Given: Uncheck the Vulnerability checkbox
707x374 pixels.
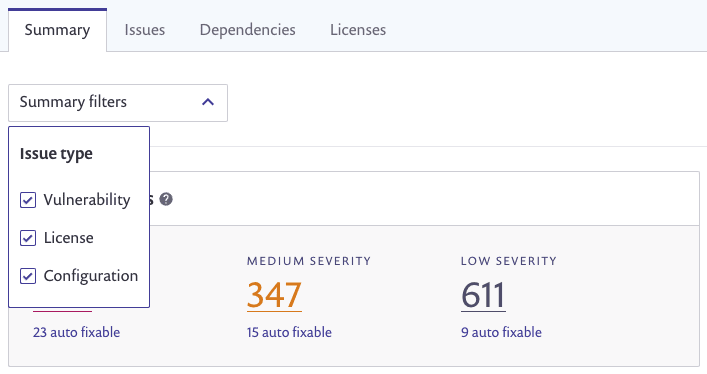Looking at the screenshot, I should point(28,200).
